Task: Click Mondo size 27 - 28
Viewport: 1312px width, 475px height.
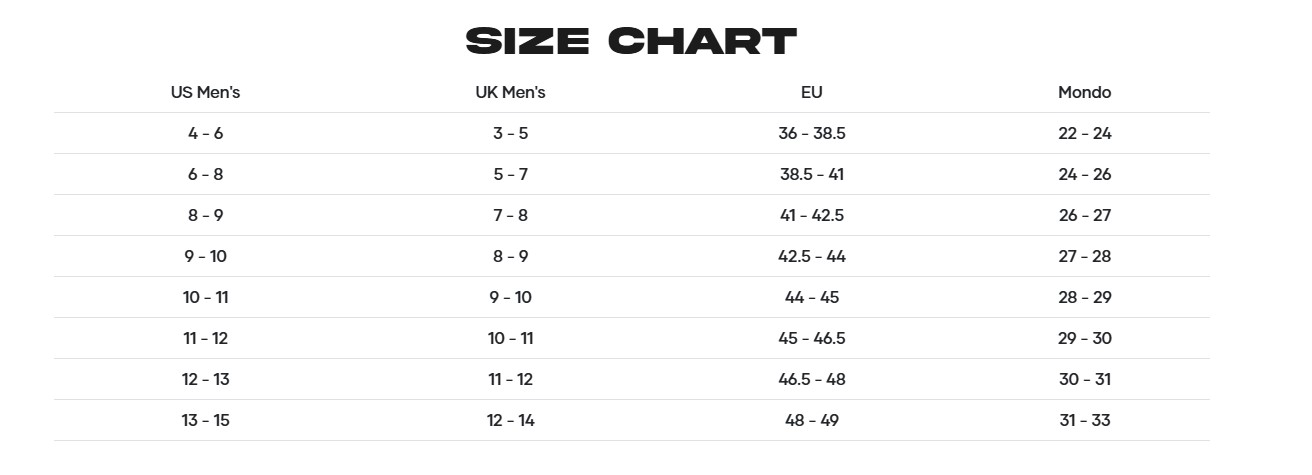Action: [x=1084, y=256]
